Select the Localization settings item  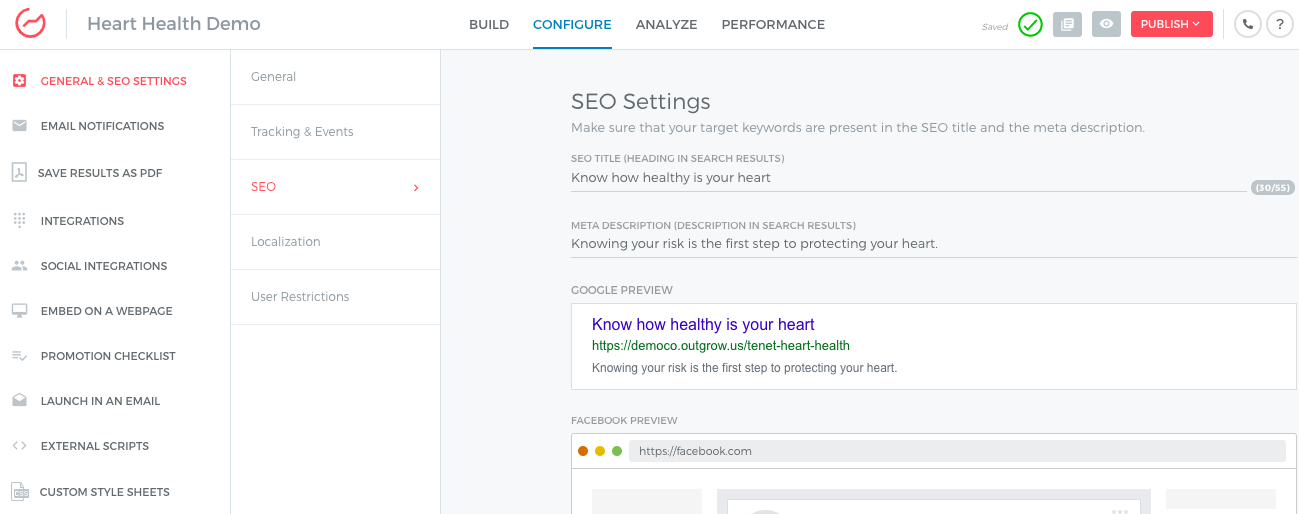click(x=335, y=242)
